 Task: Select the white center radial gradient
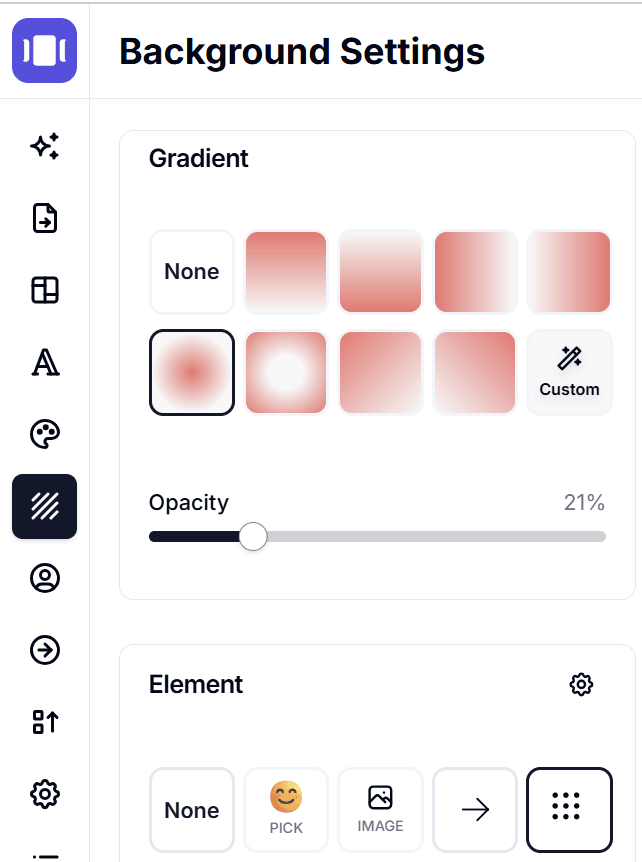point(286,372)
